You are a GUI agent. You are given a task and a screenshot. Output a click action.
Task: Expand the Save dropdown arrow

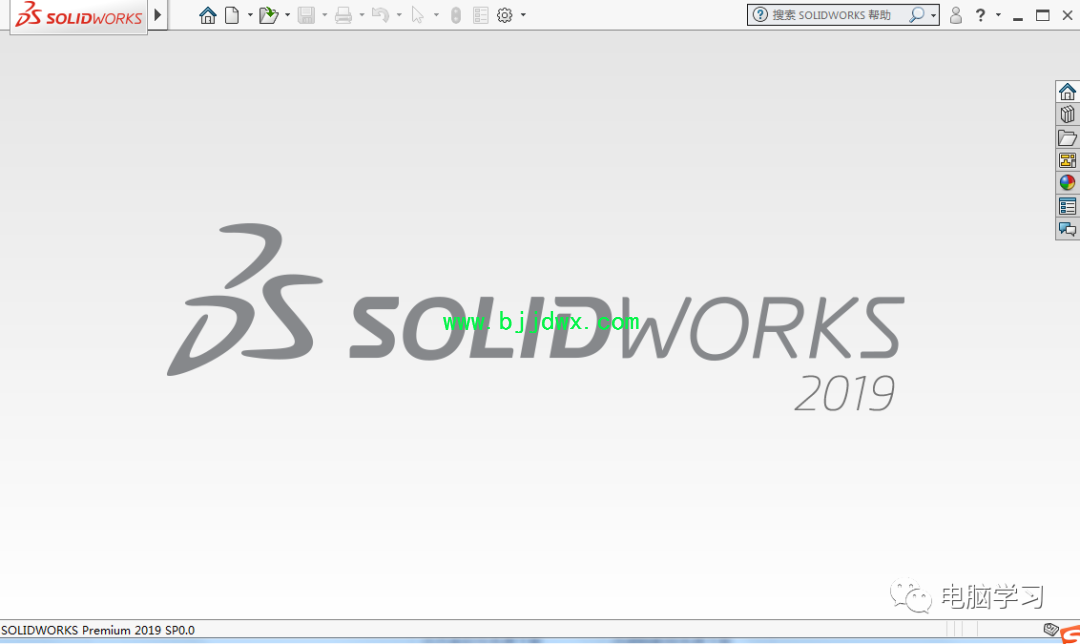[324, 15]
